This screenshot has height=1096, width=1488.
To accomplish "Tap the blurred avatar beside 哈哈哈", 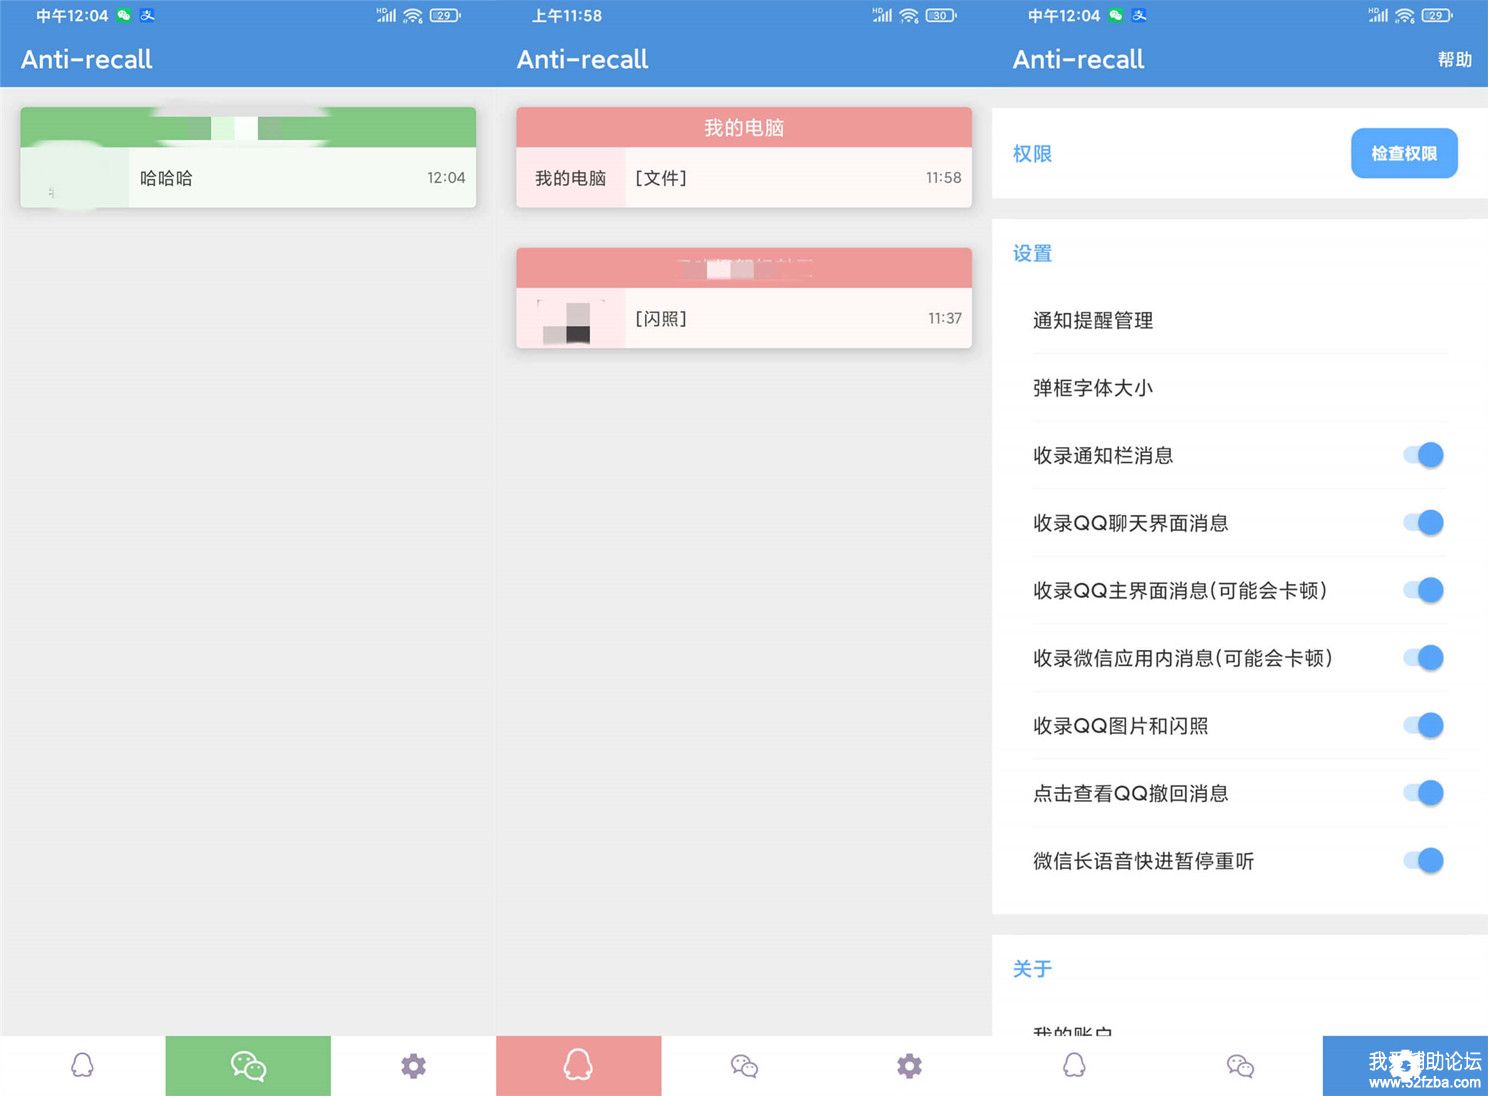I will (75, 178).
